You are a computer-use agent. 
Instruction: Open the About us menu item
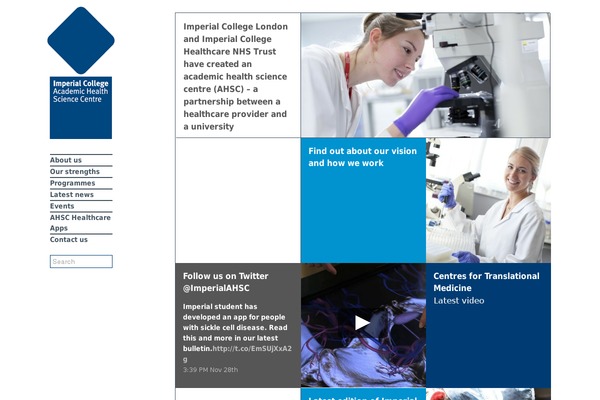(x=66, y=160)
